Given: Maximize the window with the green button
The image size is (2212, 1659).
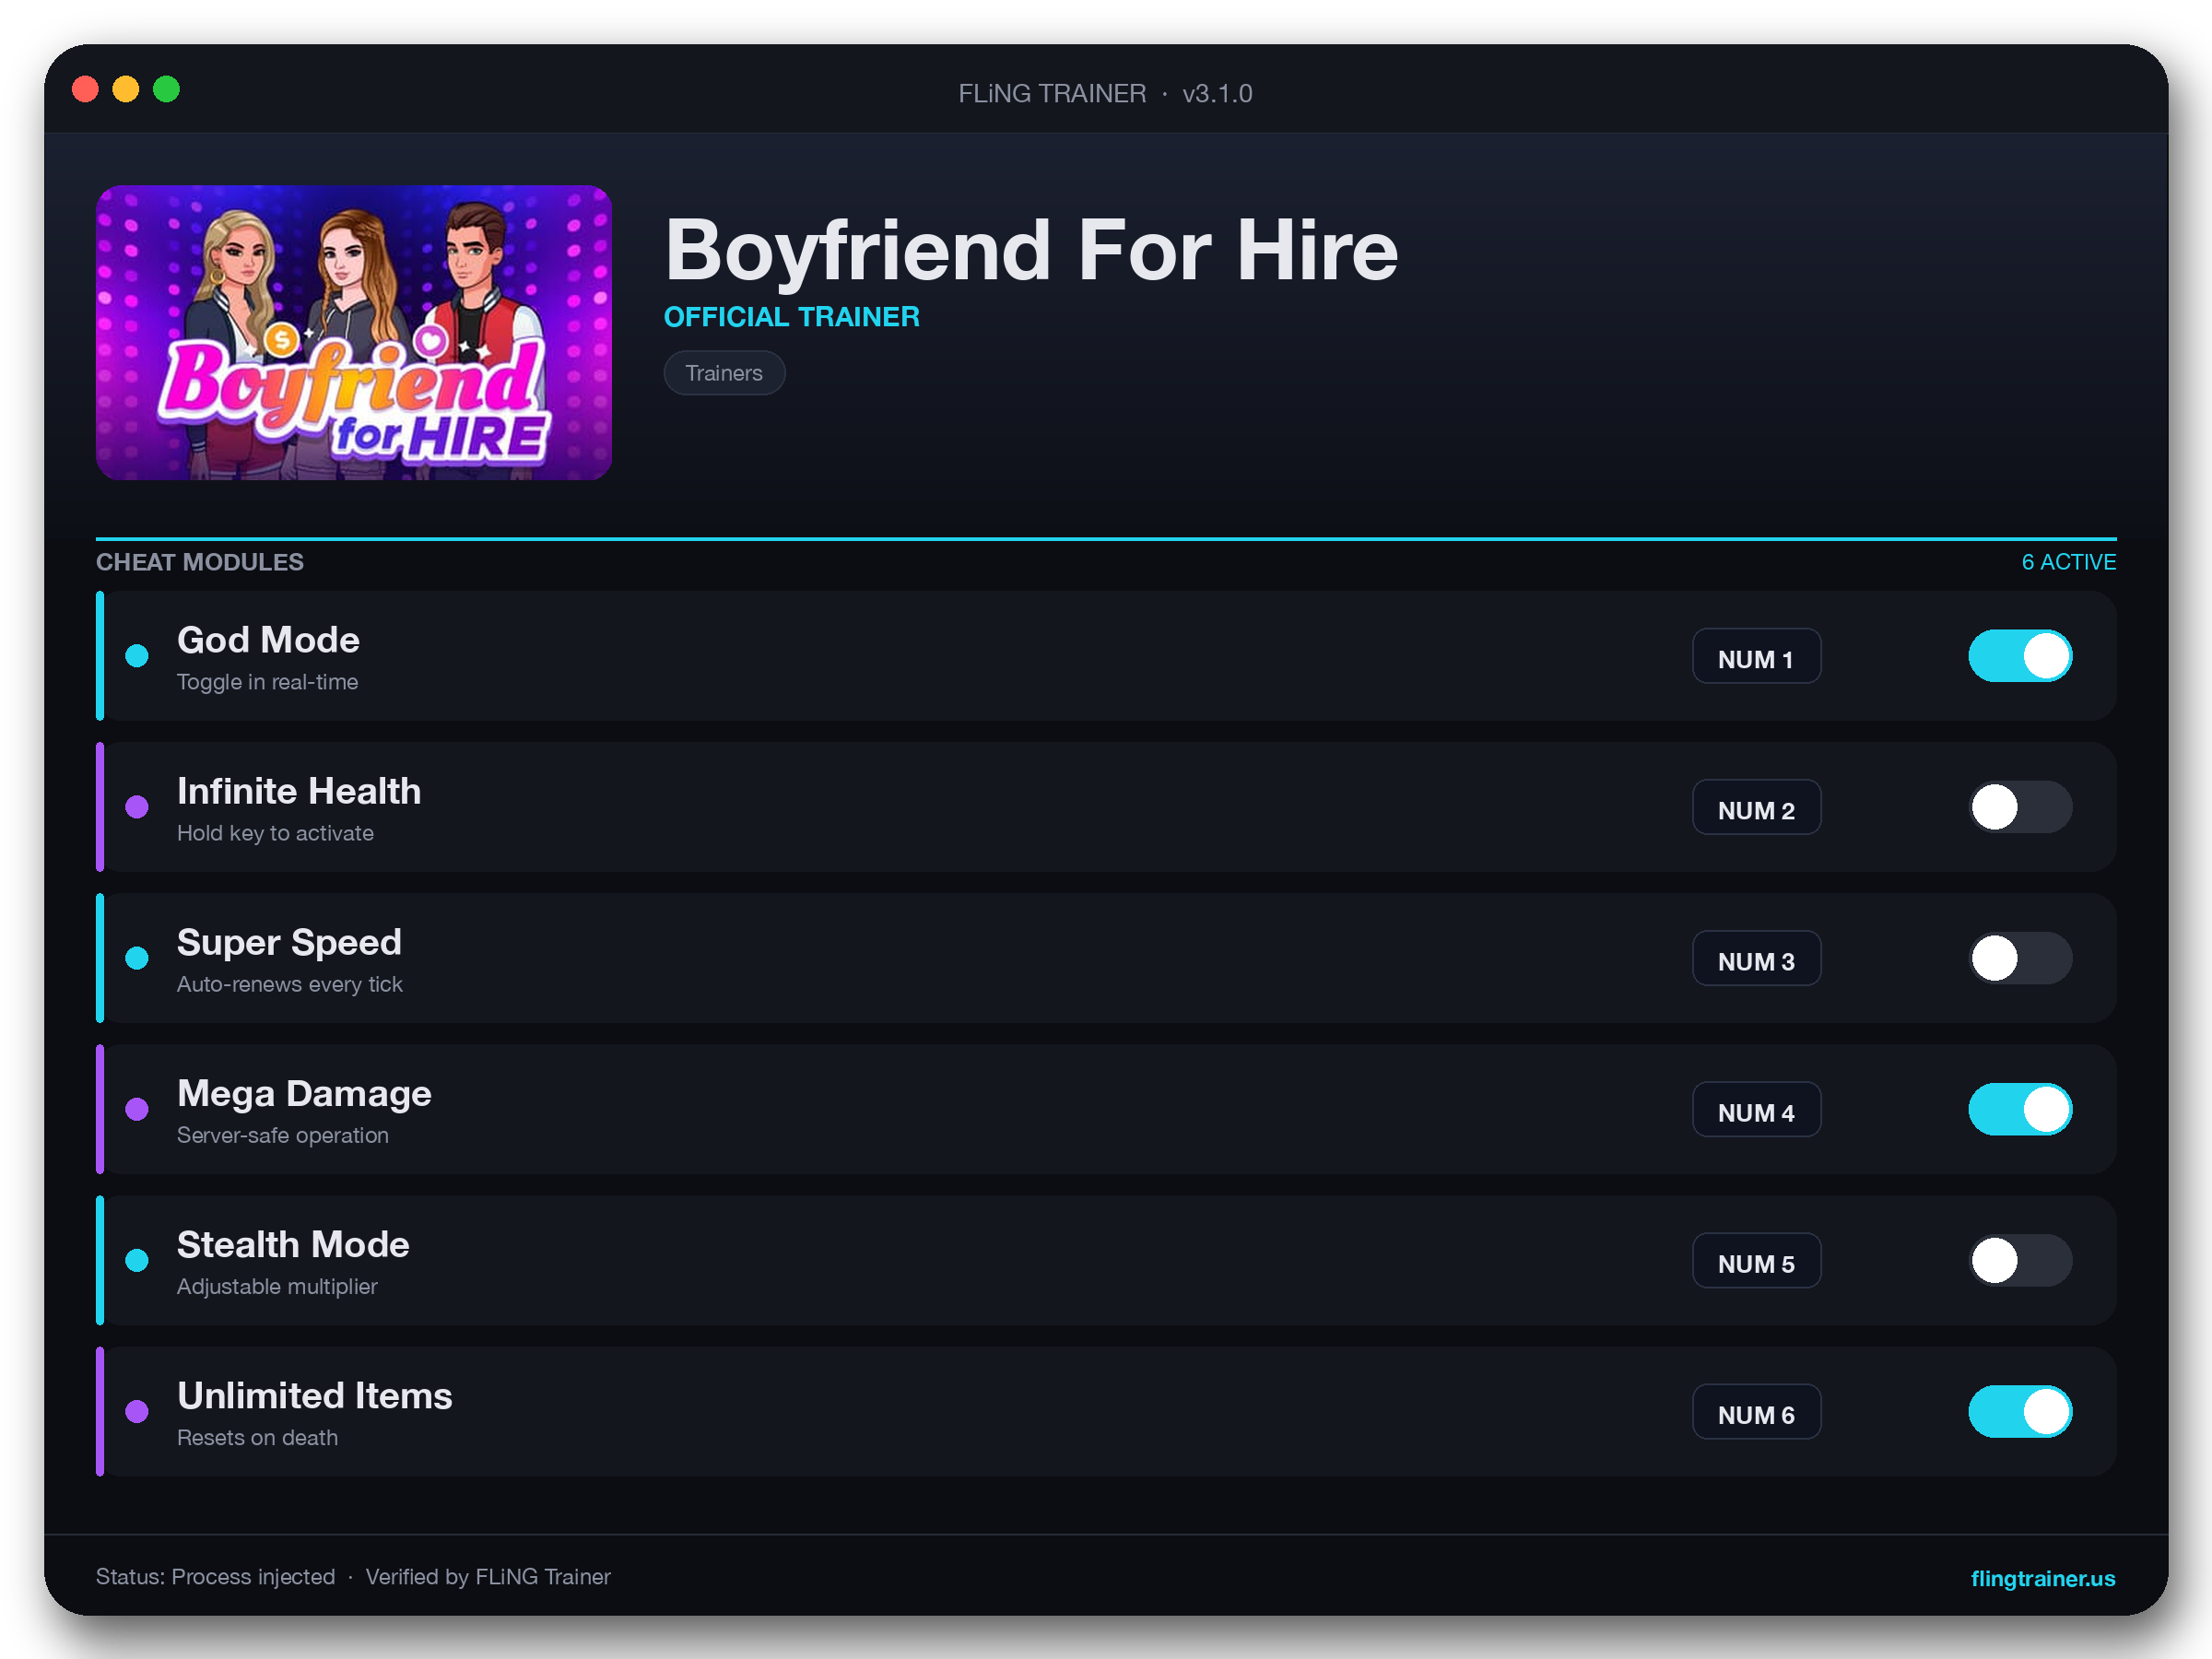Looking at the screenshot, I should click(x=166, y=89).
